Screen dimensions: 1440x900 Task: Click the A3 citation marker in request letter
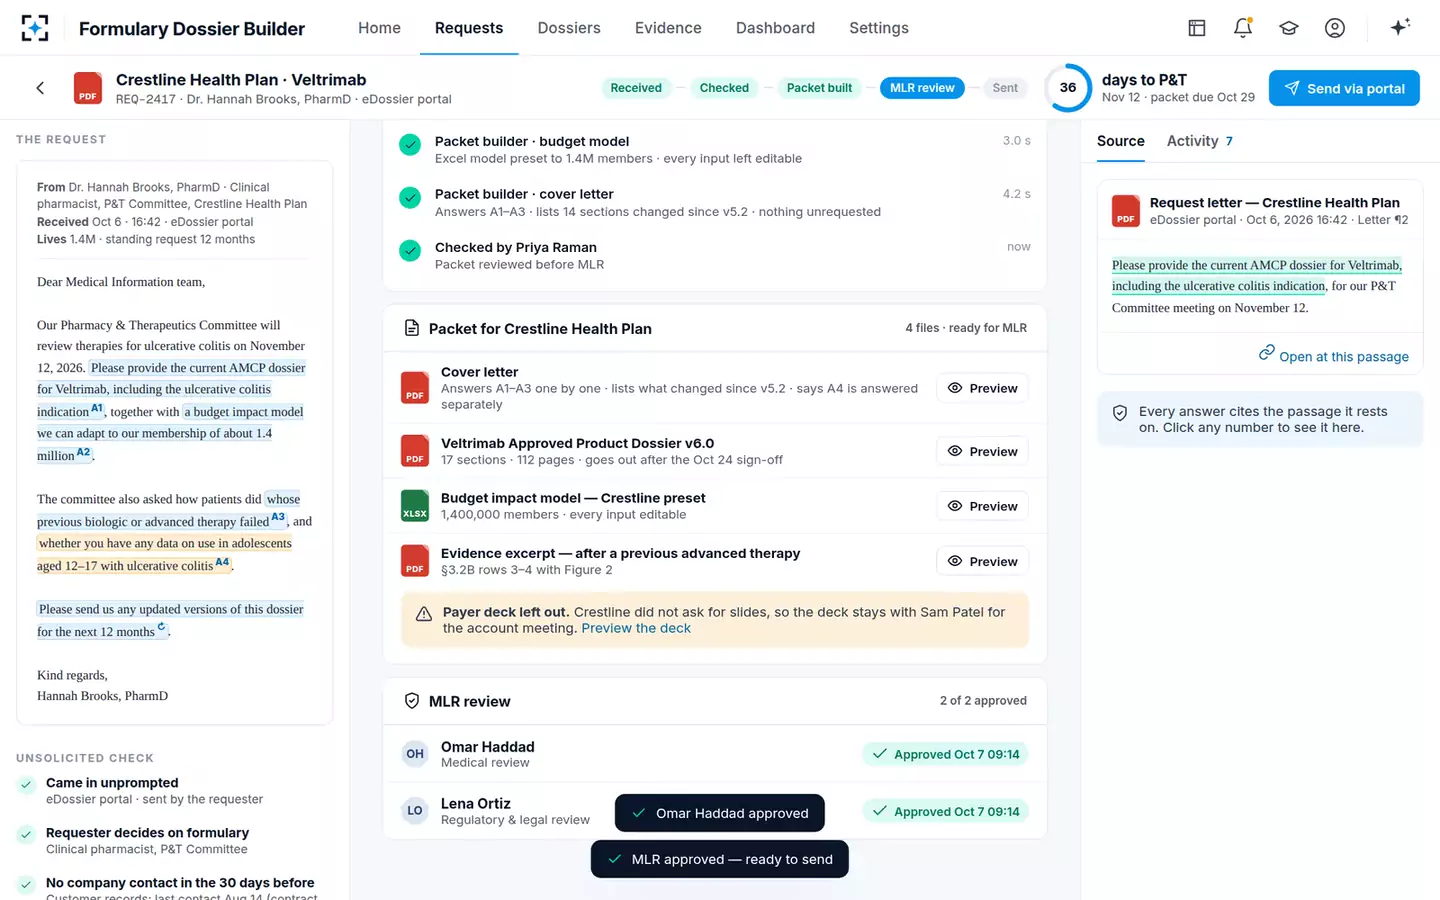[278, 517]
